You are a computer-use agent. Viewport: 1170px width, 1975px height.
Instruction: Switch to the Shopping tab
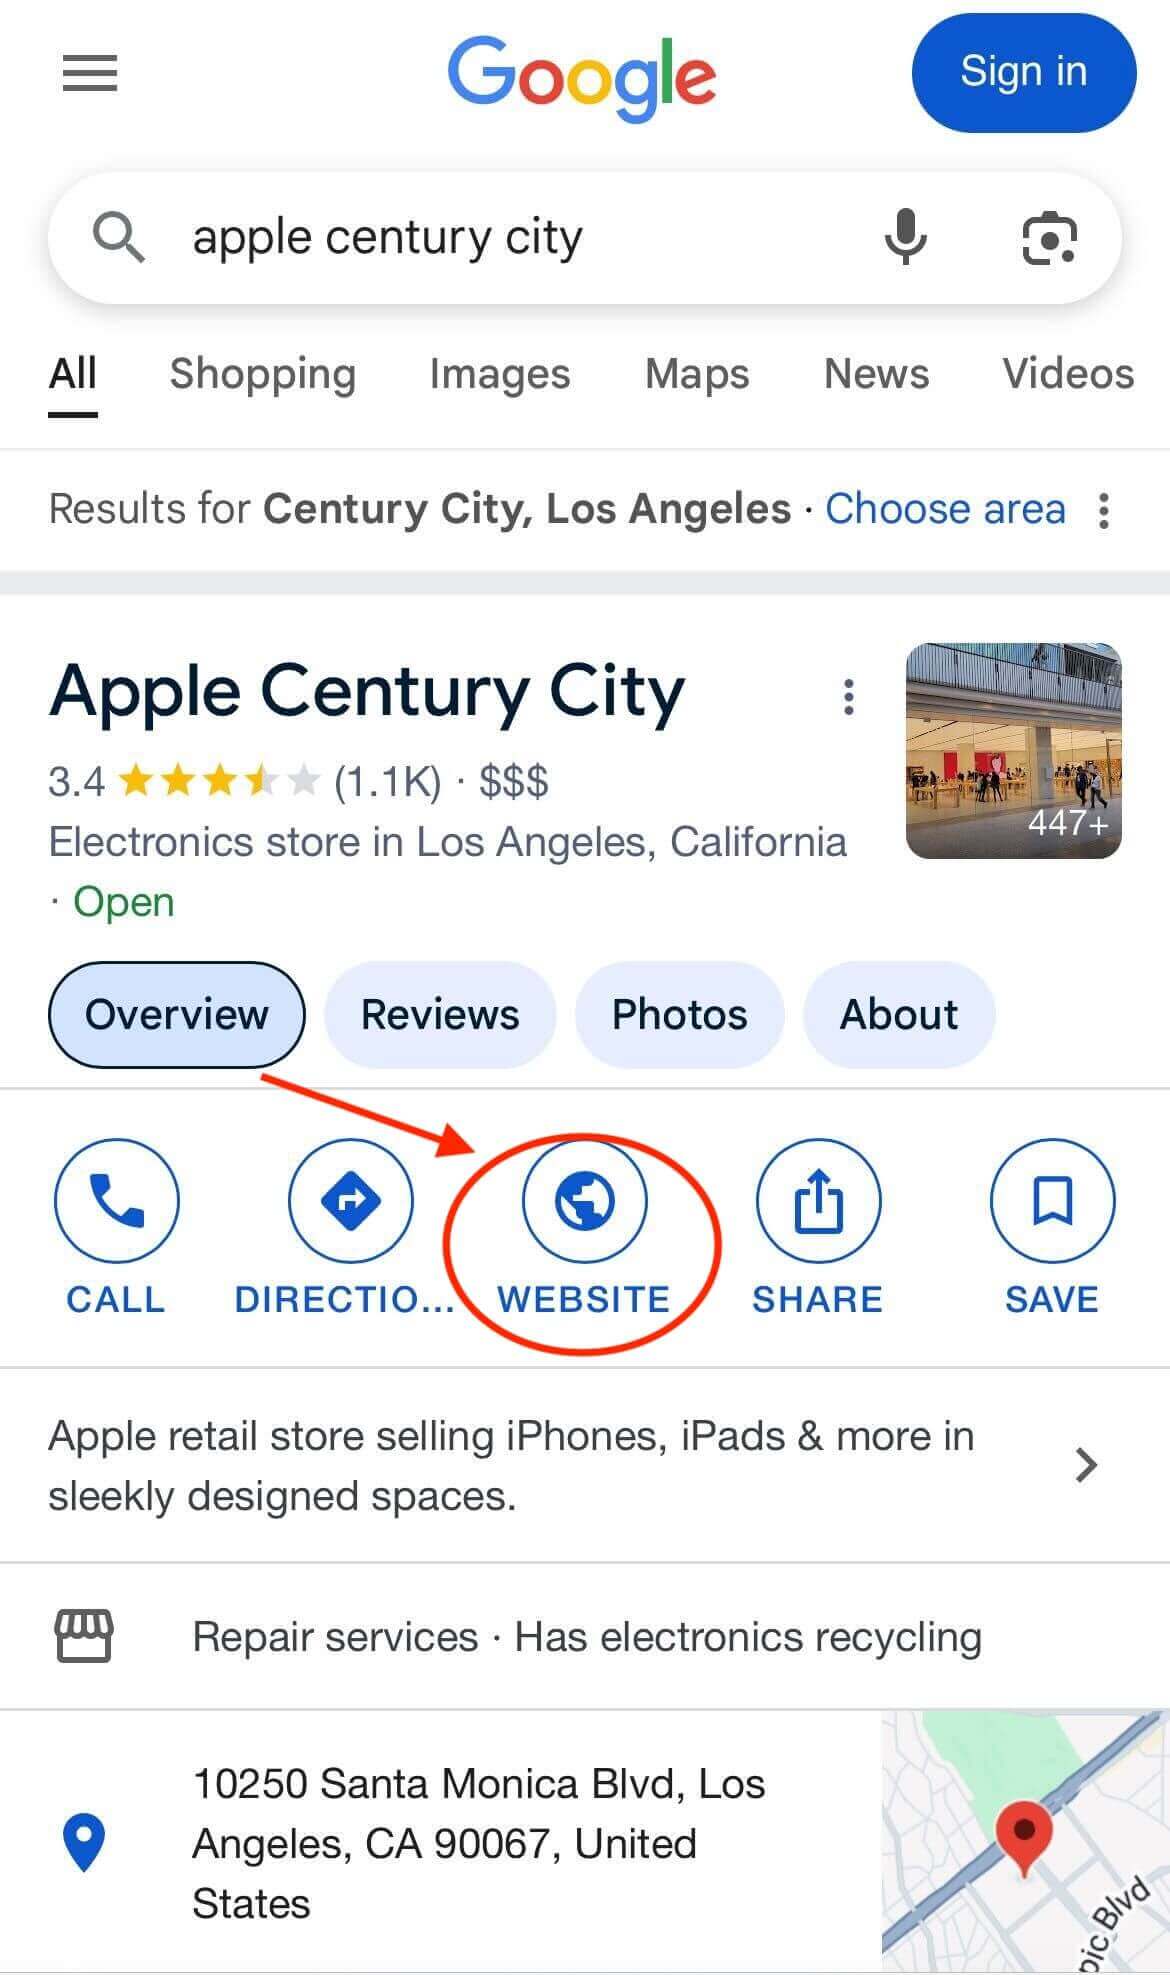(x=263, y=374)
